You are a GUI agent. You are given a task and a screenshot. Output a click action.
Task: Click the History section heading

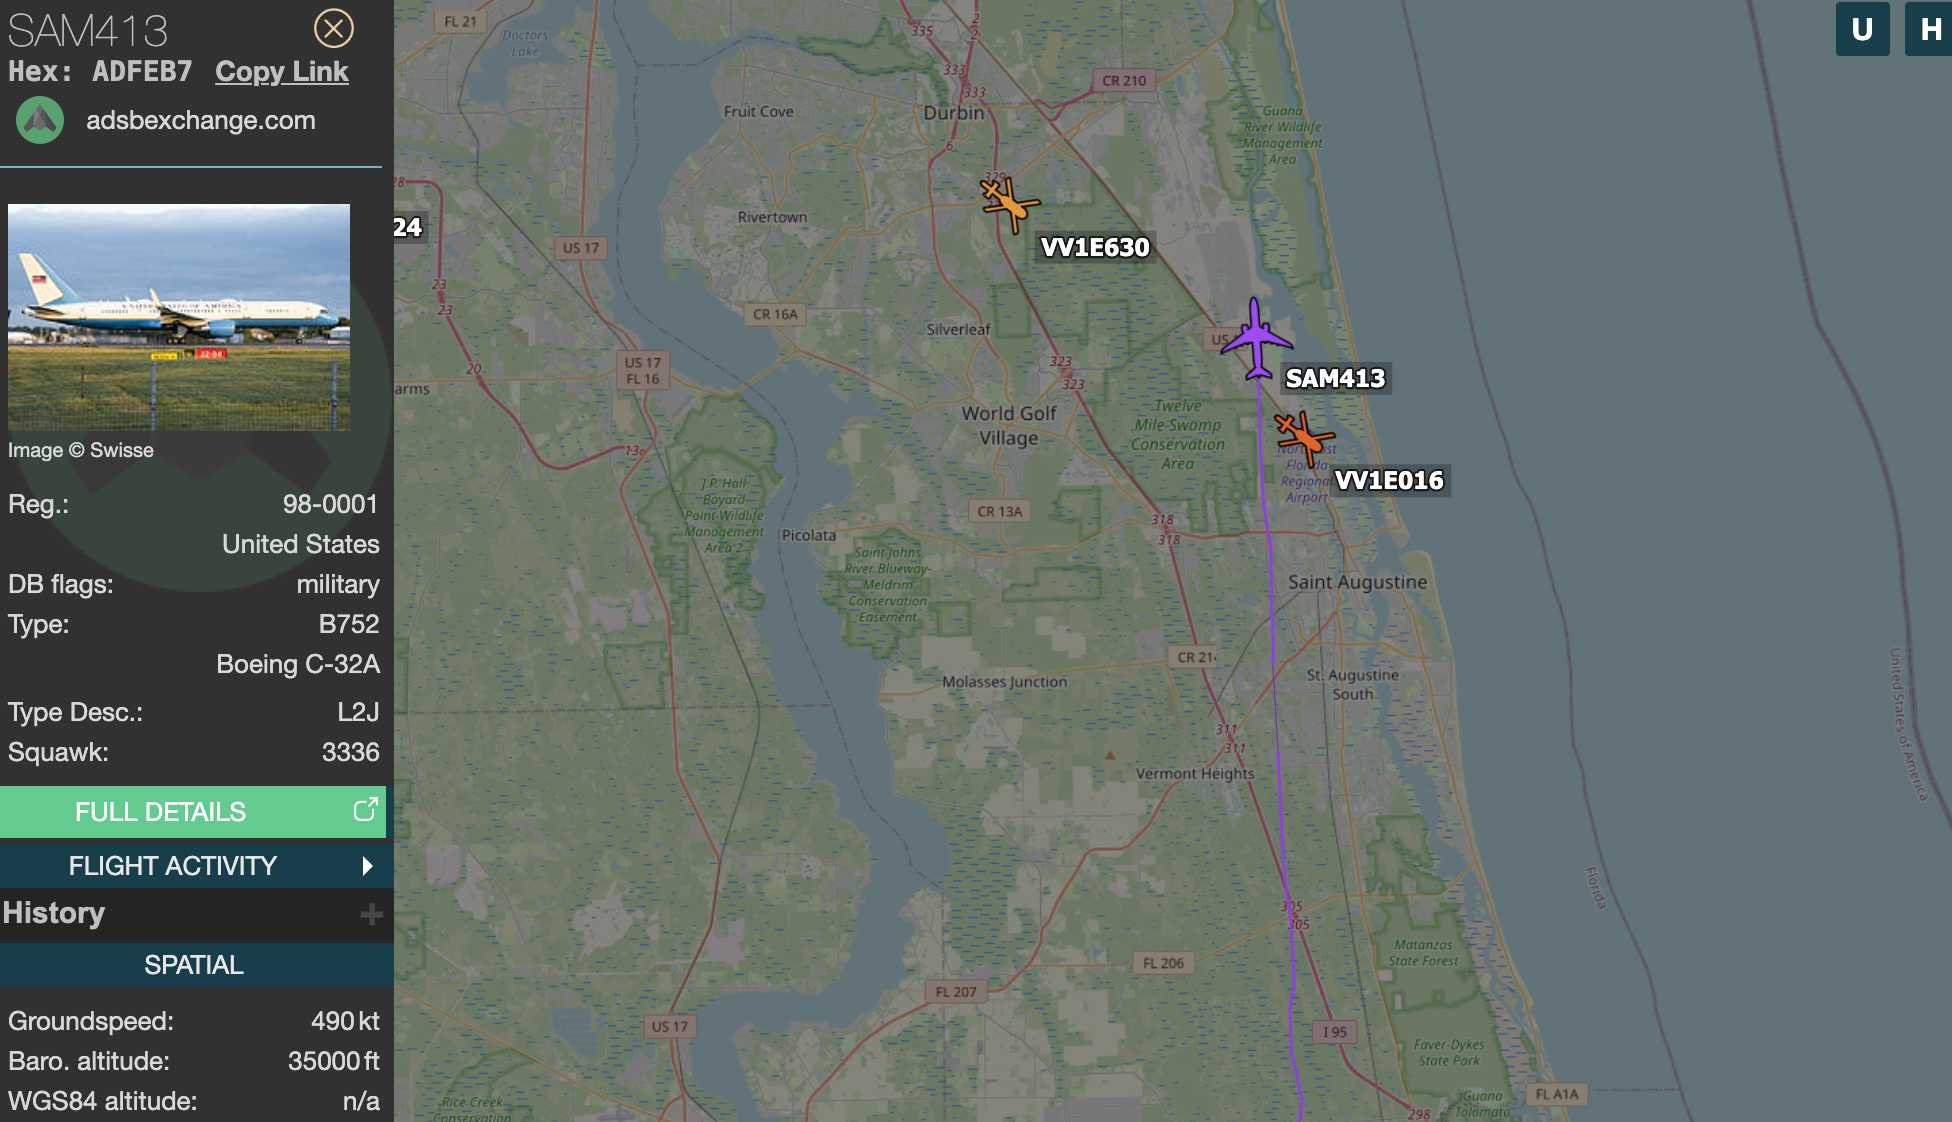click(x=54, y=913)
